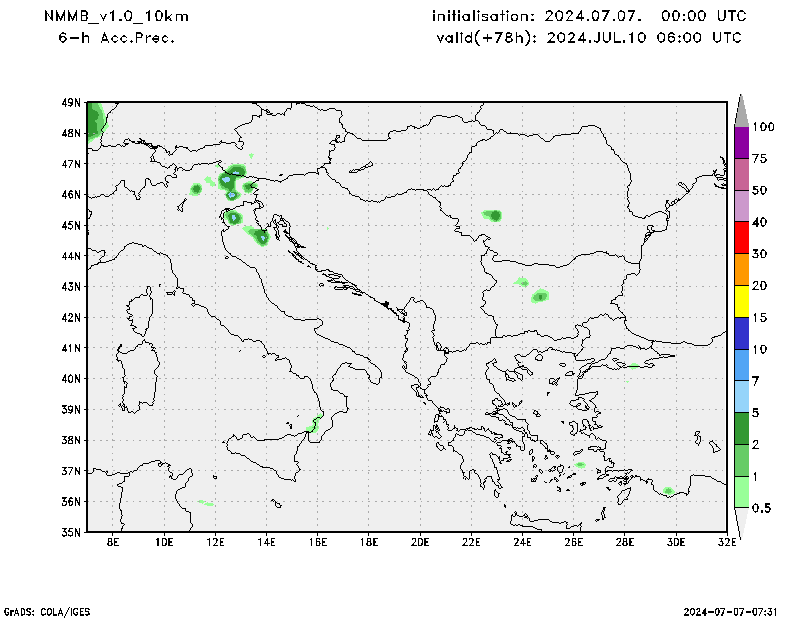The image size is (800, 618).
Task: Click the NMMB_v1.0_10km model title
Action: (x=116, y=17)
